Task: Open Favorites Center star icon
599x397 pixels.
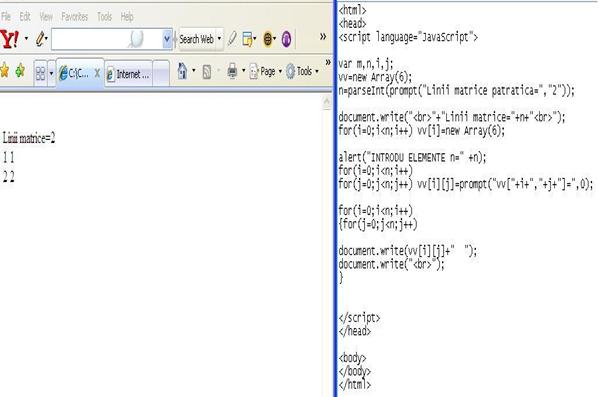Action: pyautogui.click(x=5, y=71)
